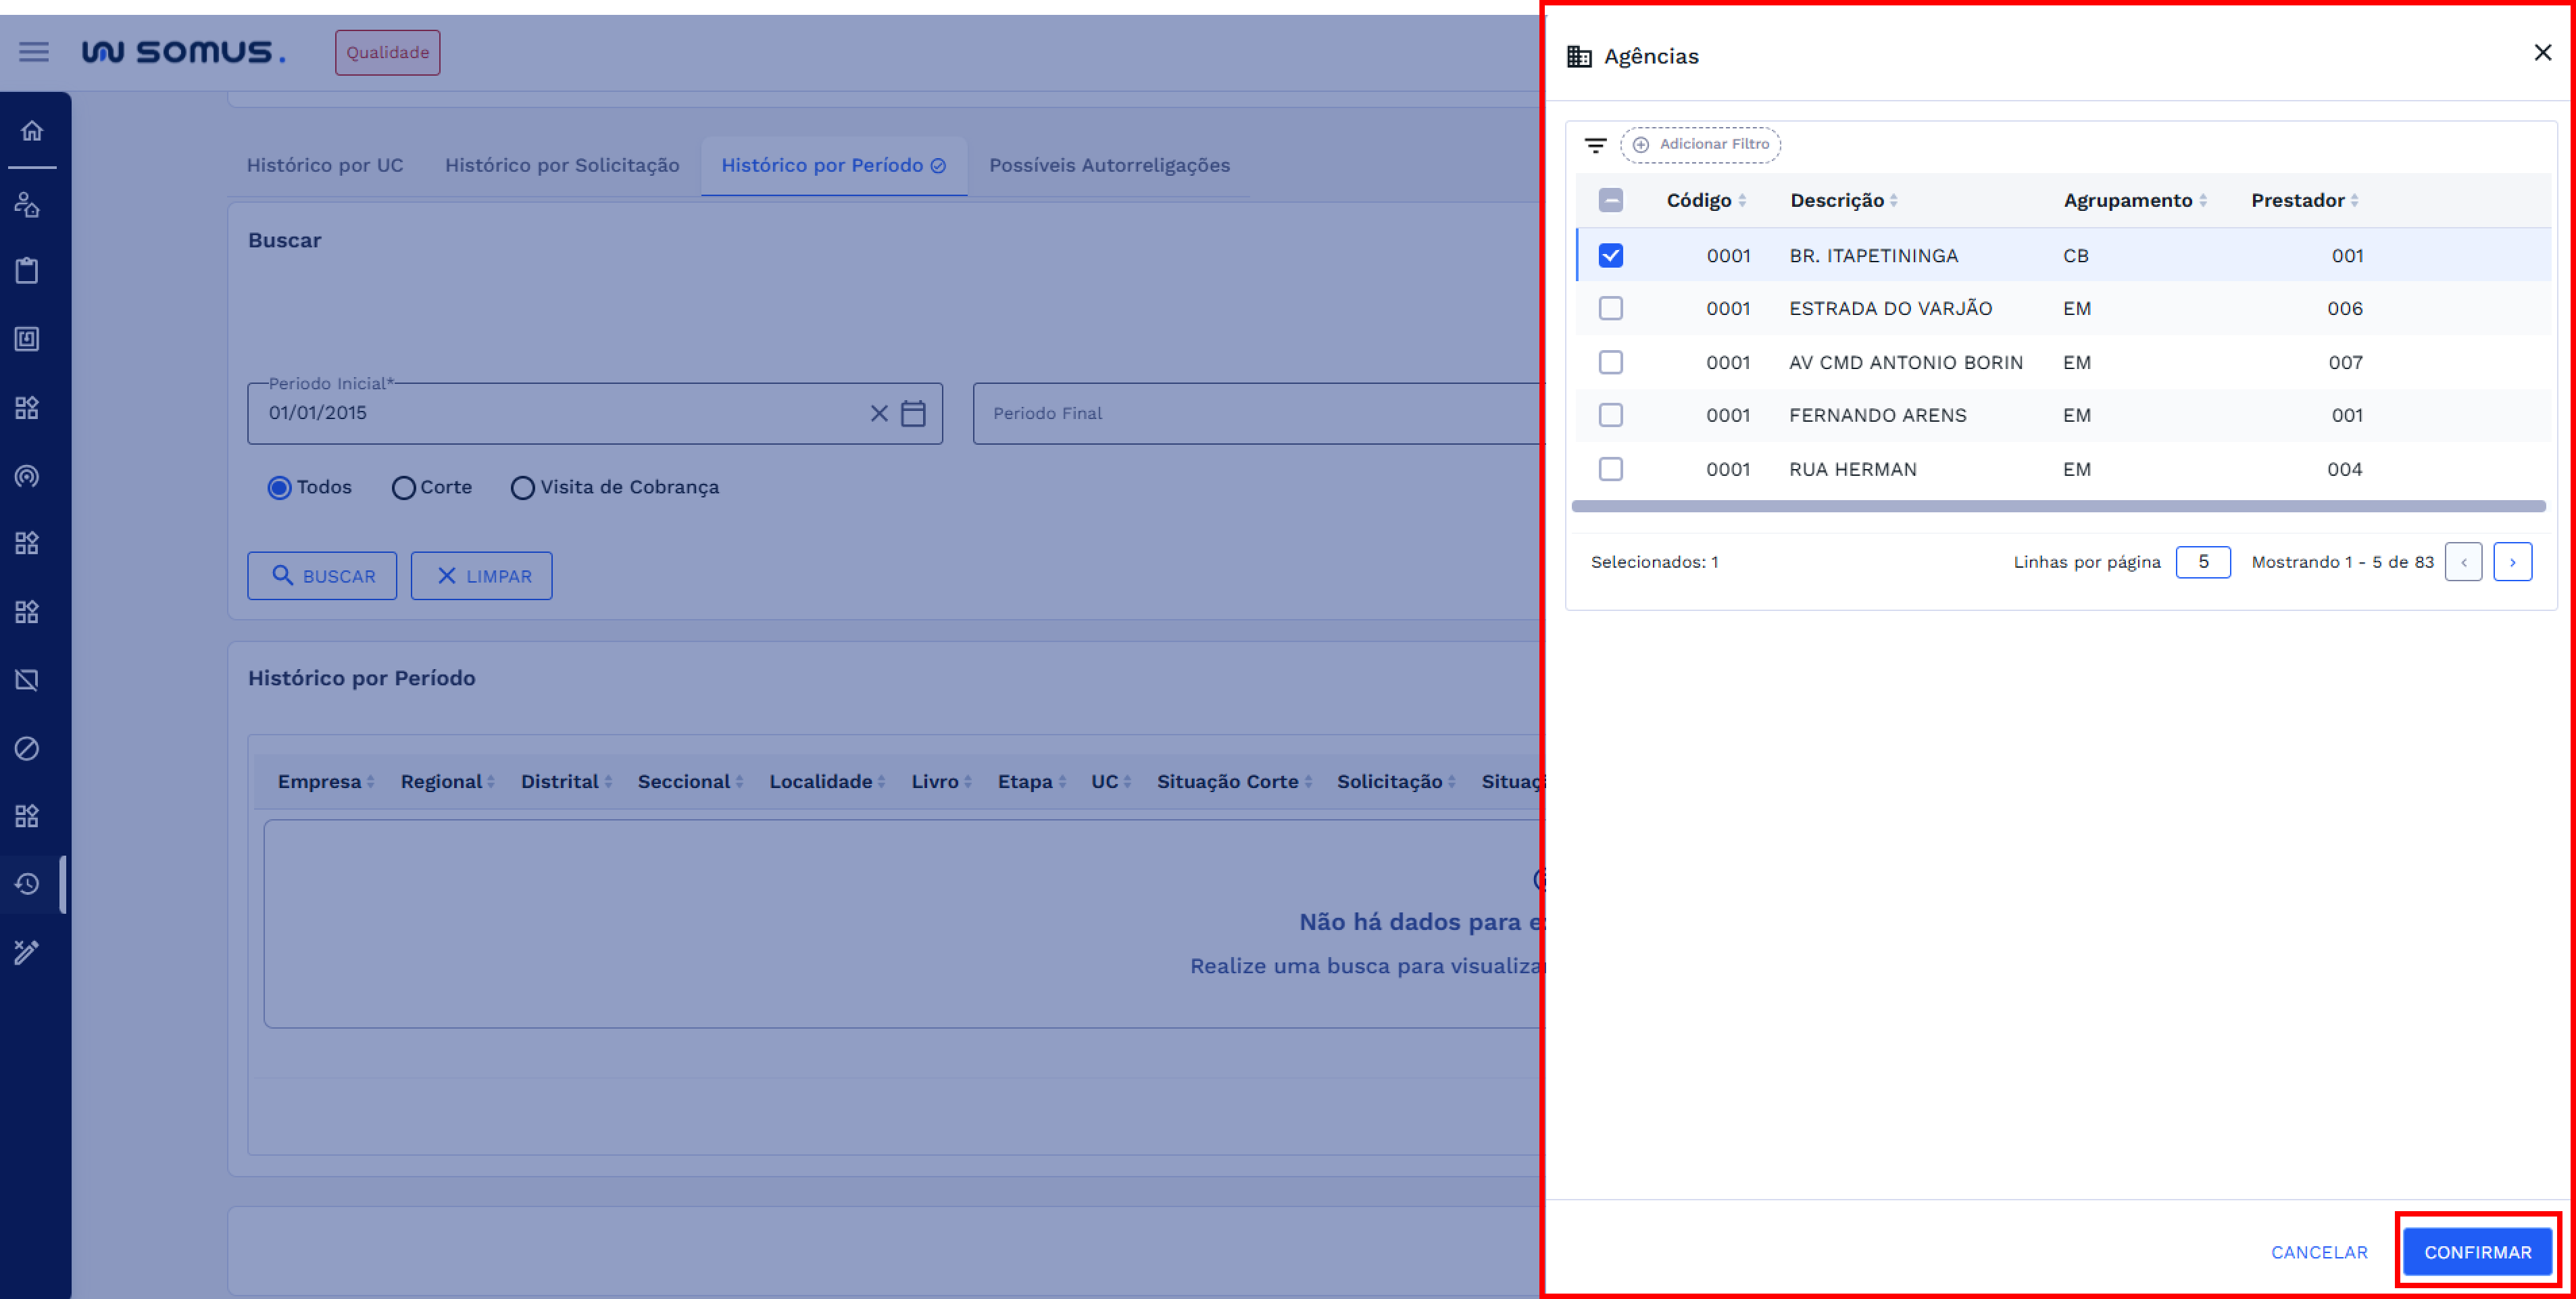2576x1299 pixels.
Task: Open the history clock sidebar icon
Action: pos(27,884)
